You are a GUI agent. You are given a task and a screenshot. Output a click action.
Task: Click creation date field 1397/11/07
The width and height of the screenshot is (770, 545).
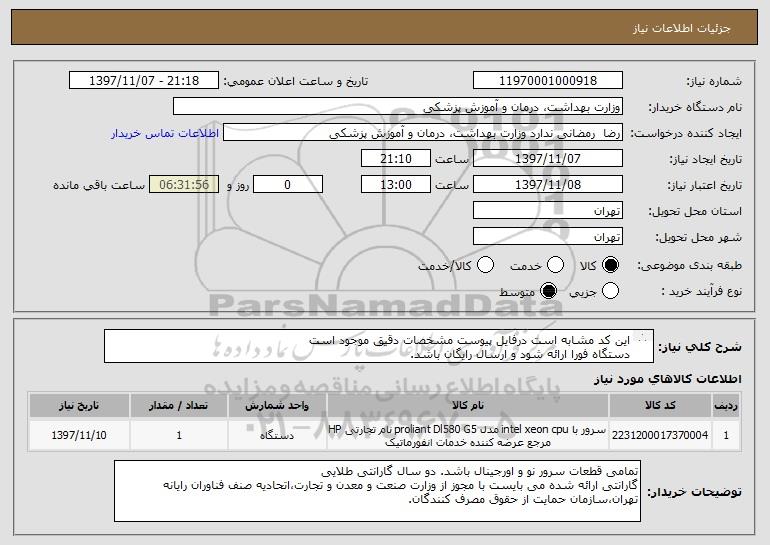click(548, 159)
